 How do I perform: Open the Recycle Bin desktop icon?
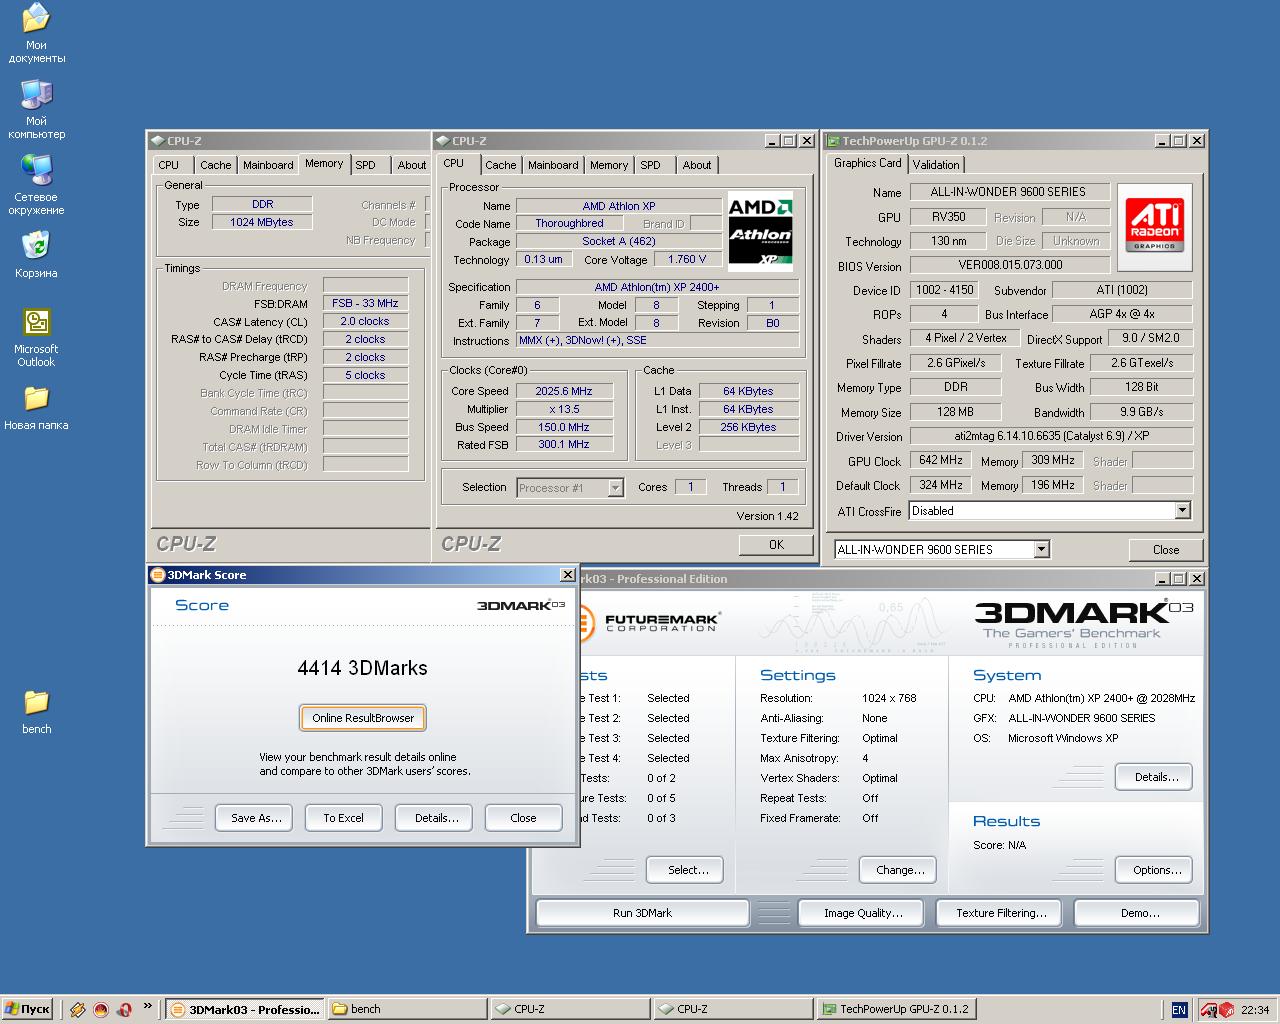click(36, 254)
